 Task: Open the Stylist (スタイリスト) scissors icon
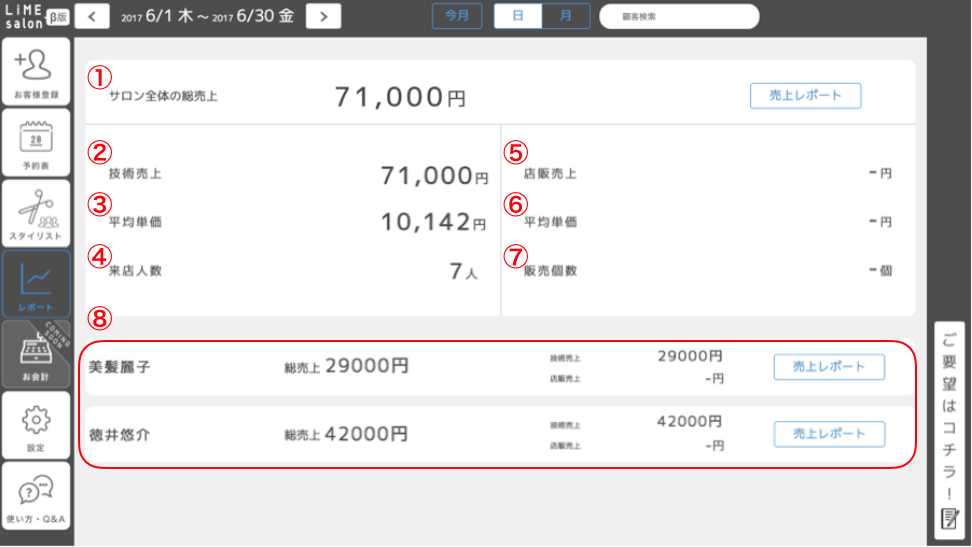pos(36,212)
